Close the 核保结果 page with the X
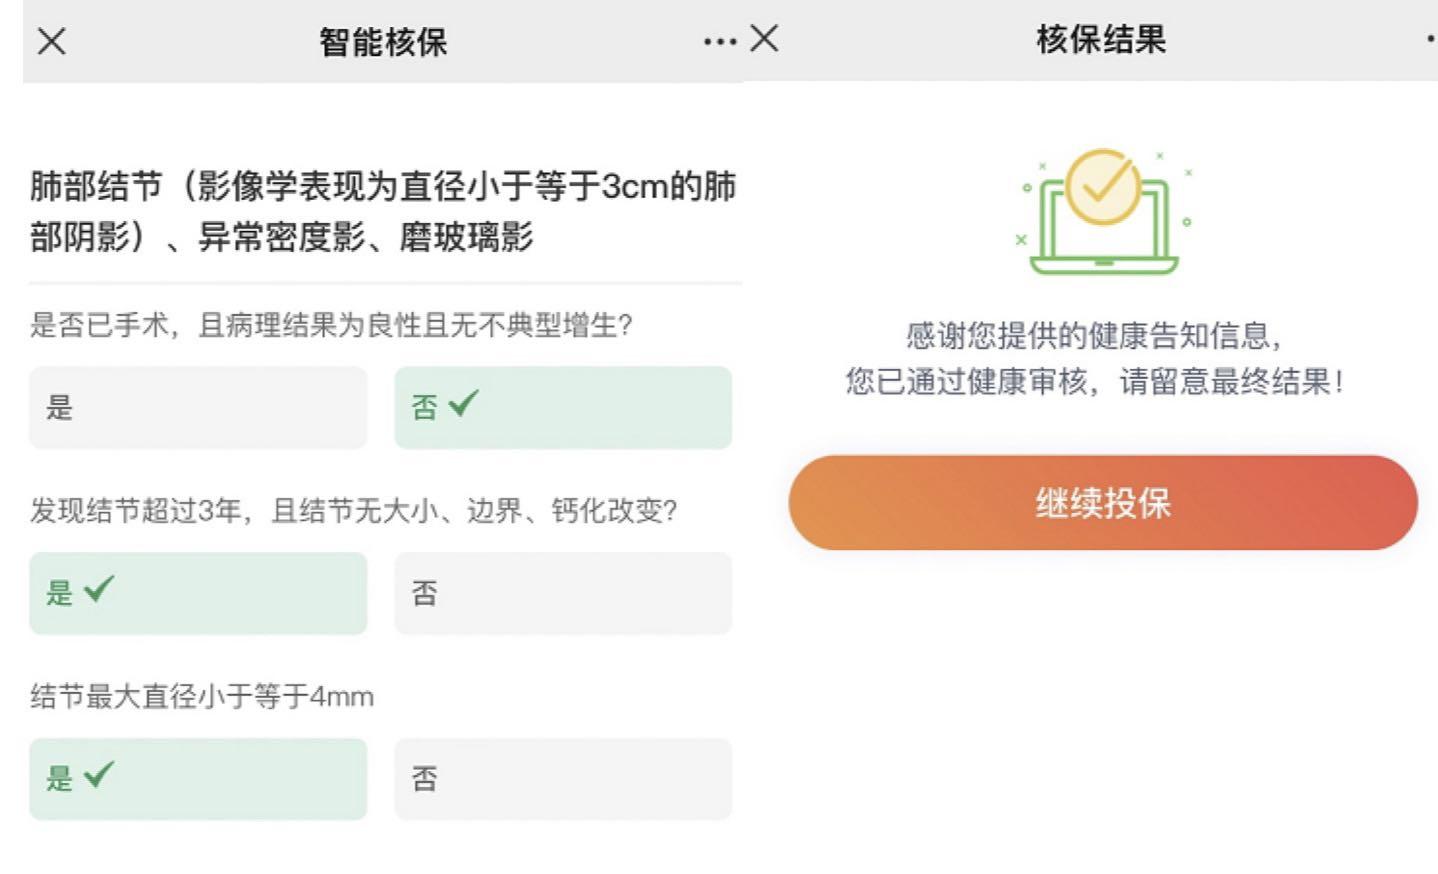 (x=764, y=39)
